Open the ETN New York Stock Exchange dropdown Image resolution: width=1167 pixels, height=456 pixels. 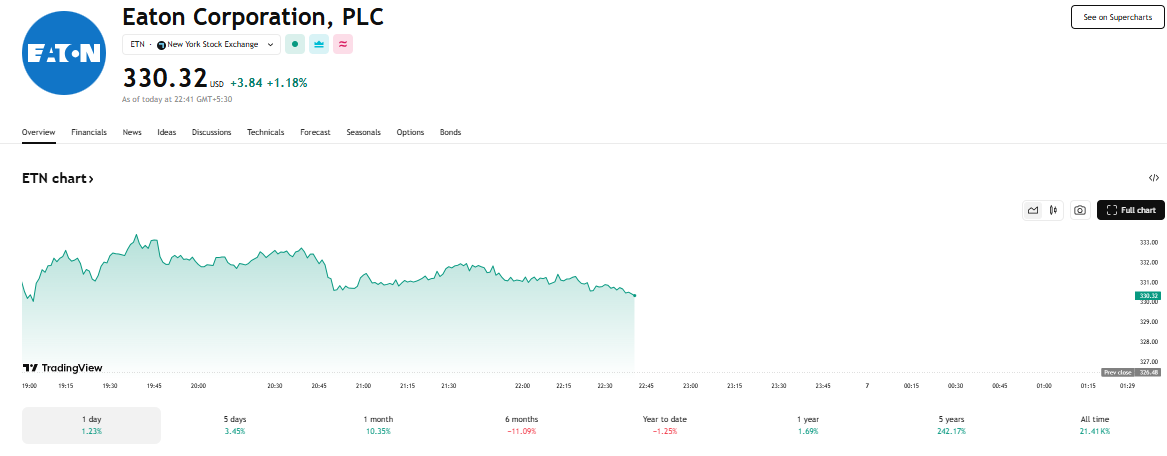tap(202, 45)
